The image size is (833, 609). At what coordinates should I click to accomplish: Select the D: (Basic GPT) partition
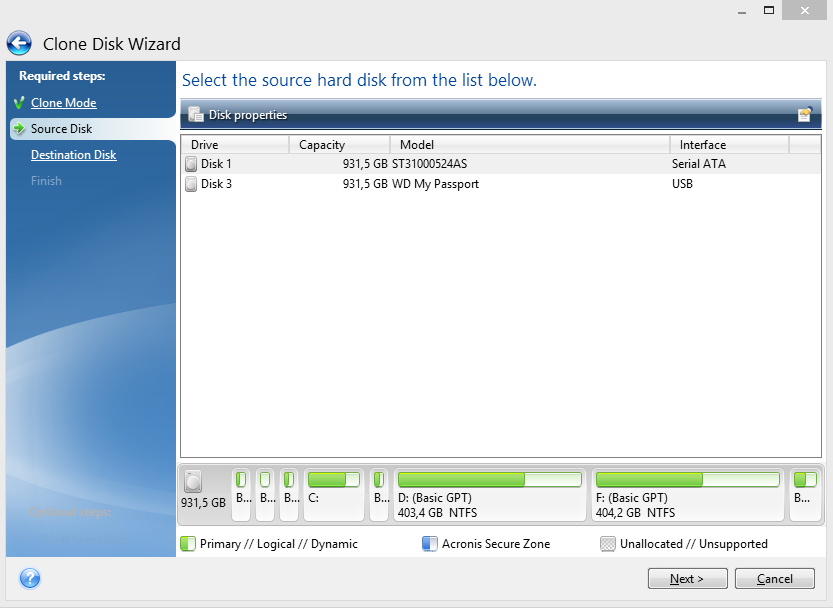tap(489, 495)
